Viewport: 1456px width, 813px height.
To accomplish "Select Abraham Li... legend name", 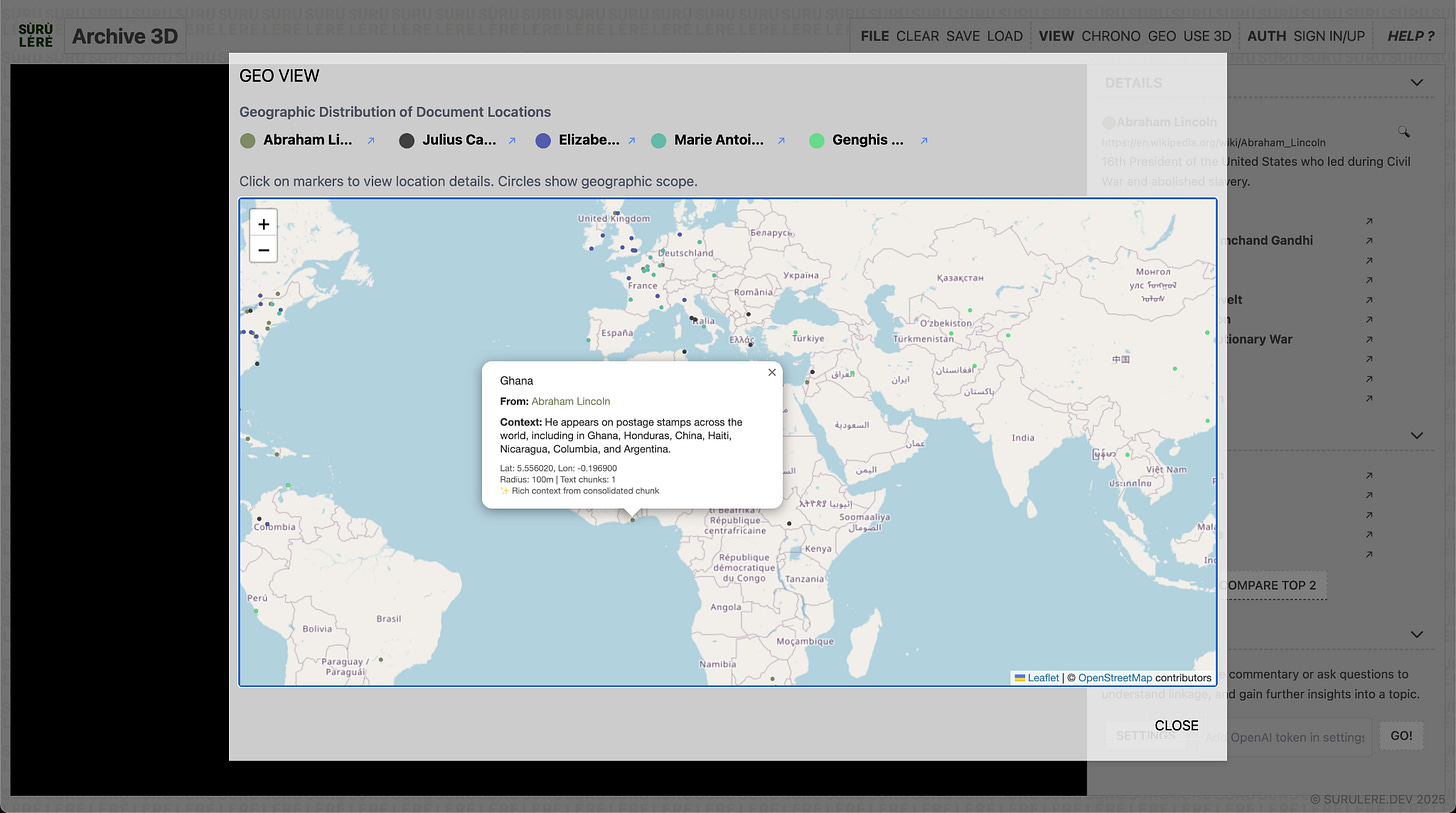I will tap(308, 140).
